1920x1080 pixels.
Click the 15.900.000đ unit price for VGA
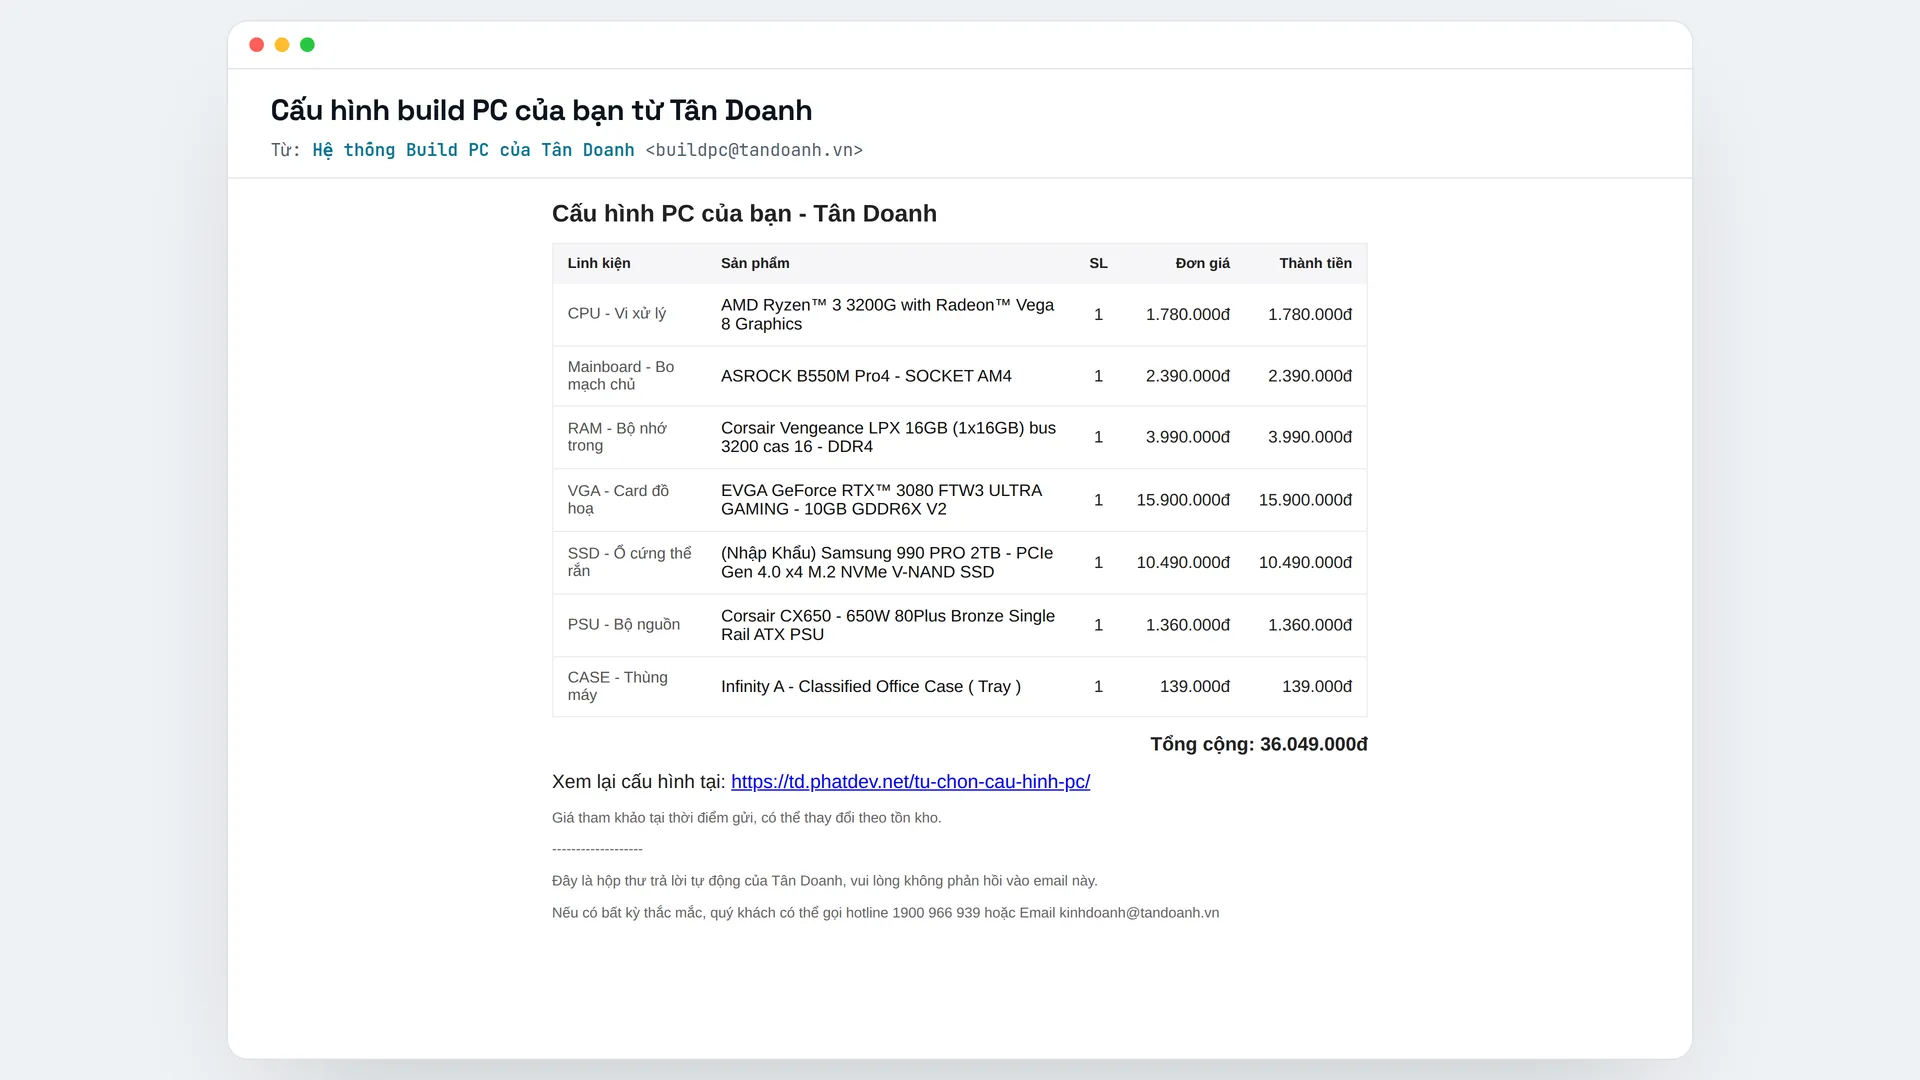click(x=1183, y=500)
